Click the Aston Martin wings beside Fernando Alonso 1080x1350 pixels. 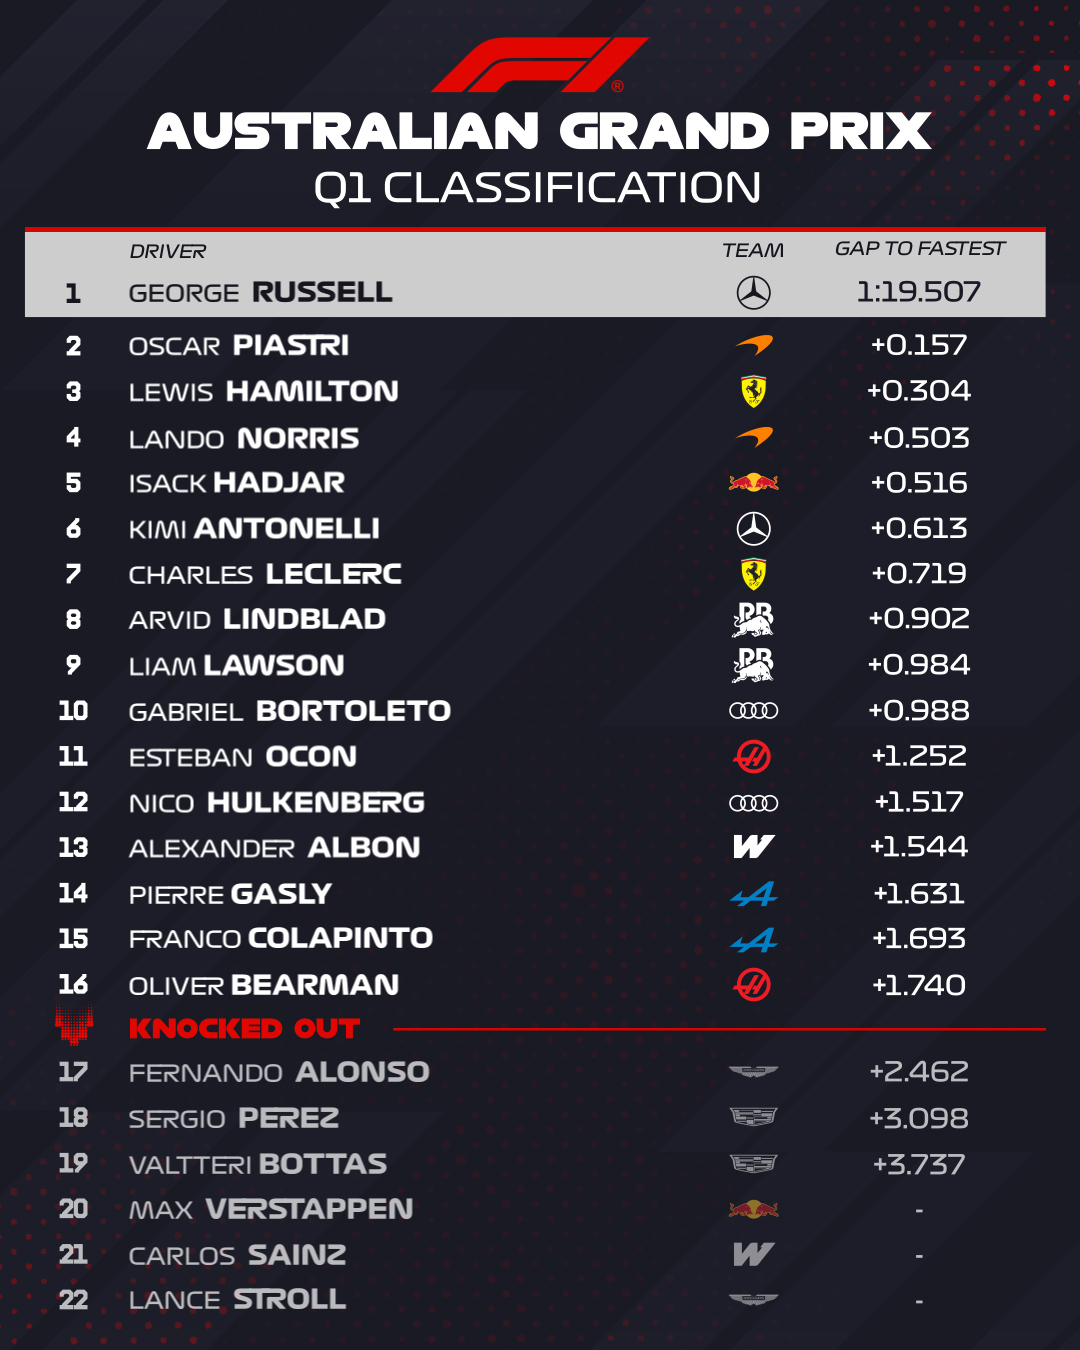coord(754,1072)
